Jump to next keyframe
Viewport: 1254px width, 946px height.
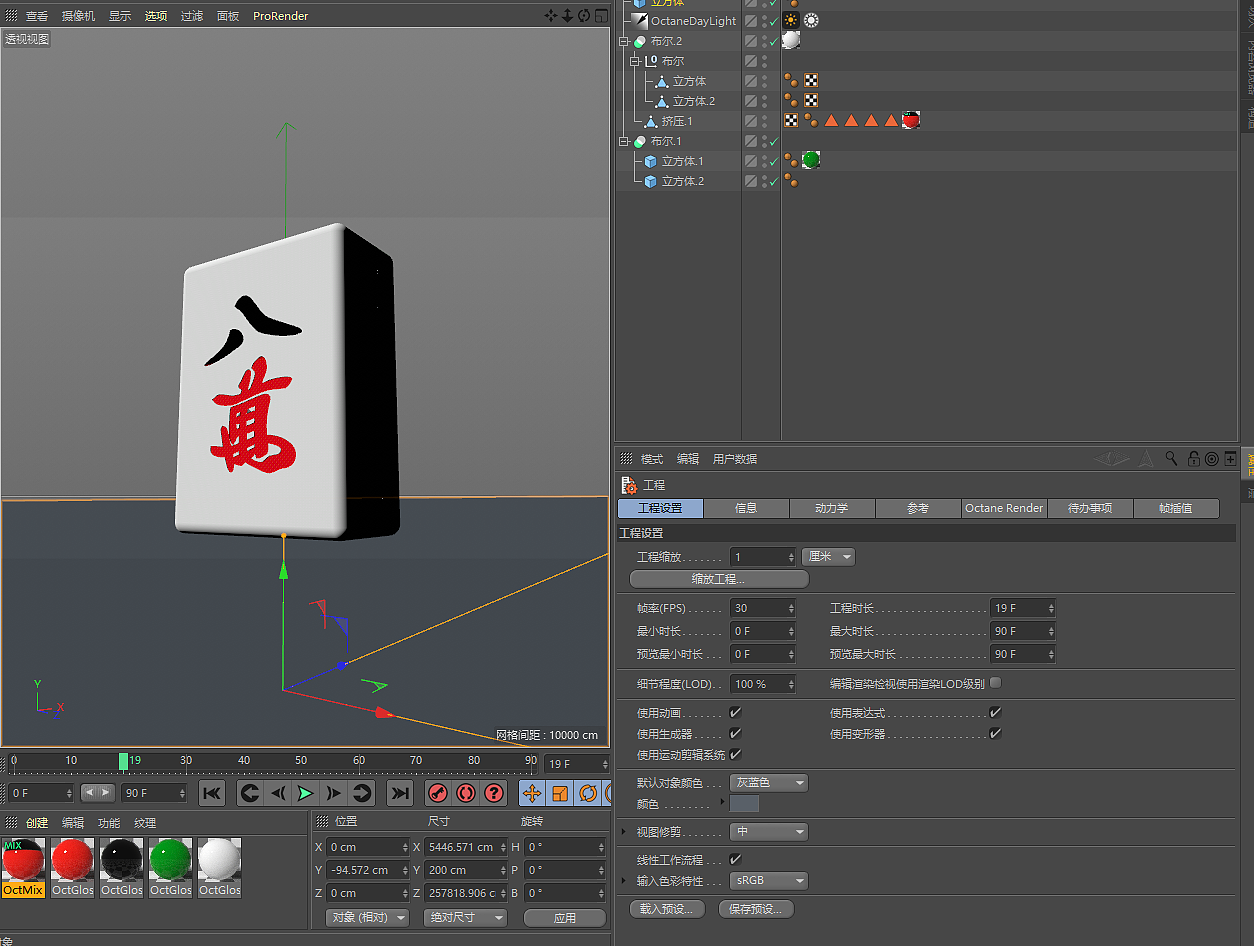362,793
